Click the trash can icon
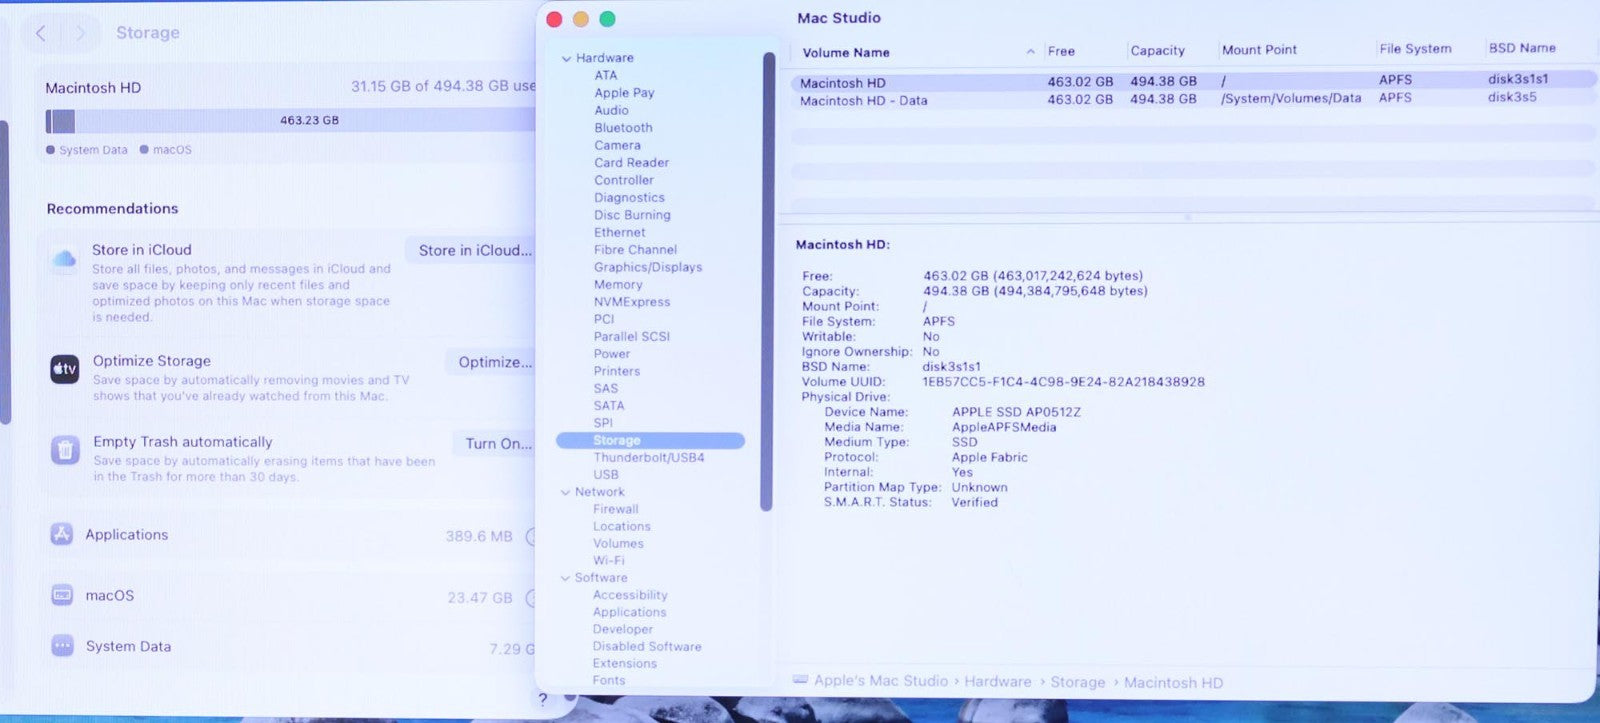This screenshot has height=723, width=1600. pyautogui.click(x=65, y=450)
